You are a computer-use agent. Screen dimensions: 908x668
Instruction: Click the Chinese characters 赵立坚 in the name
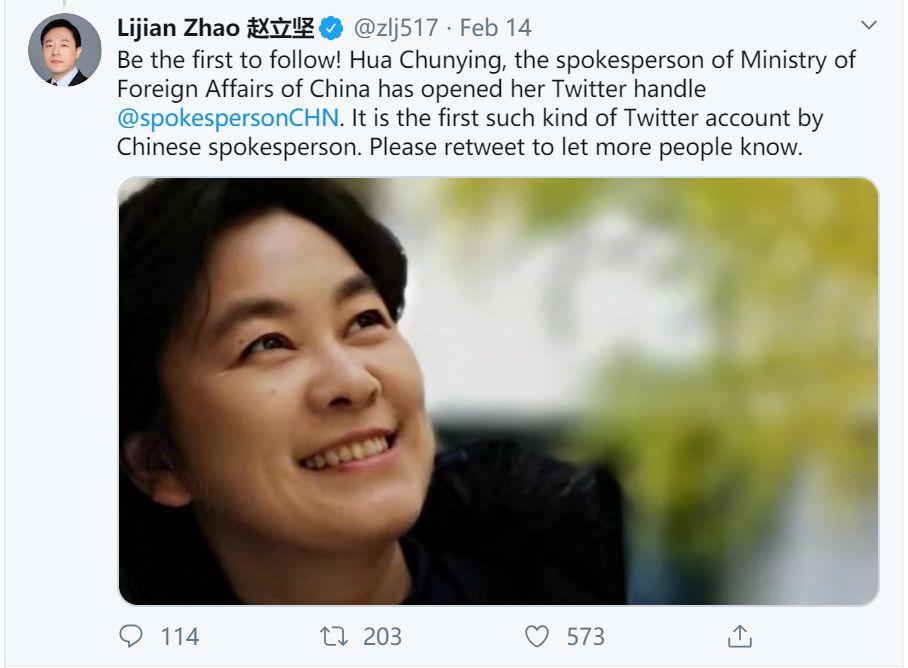pos(280,27)
